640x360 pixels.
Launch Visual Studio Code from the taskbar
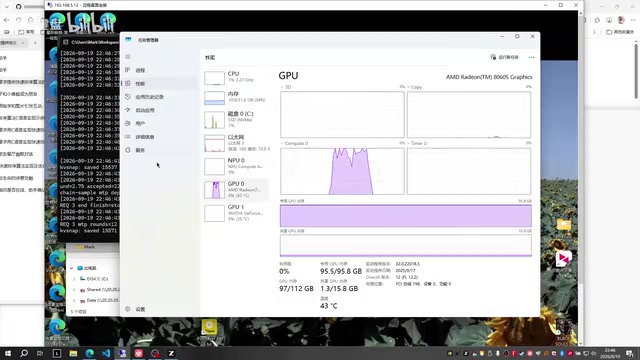tap(106, 353)
